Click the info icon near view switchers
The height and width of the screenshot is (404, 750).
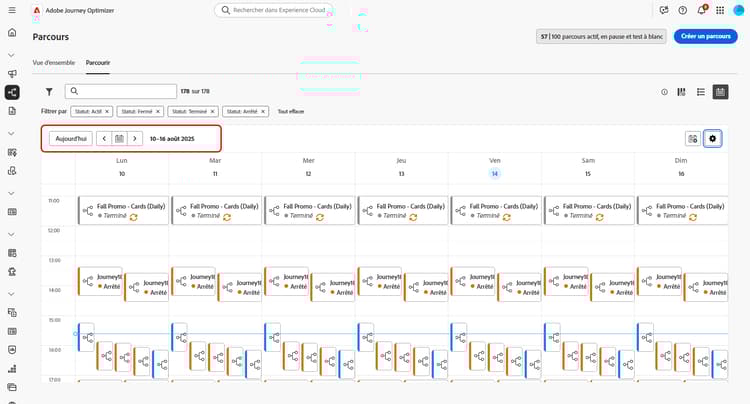click(664, 92)
